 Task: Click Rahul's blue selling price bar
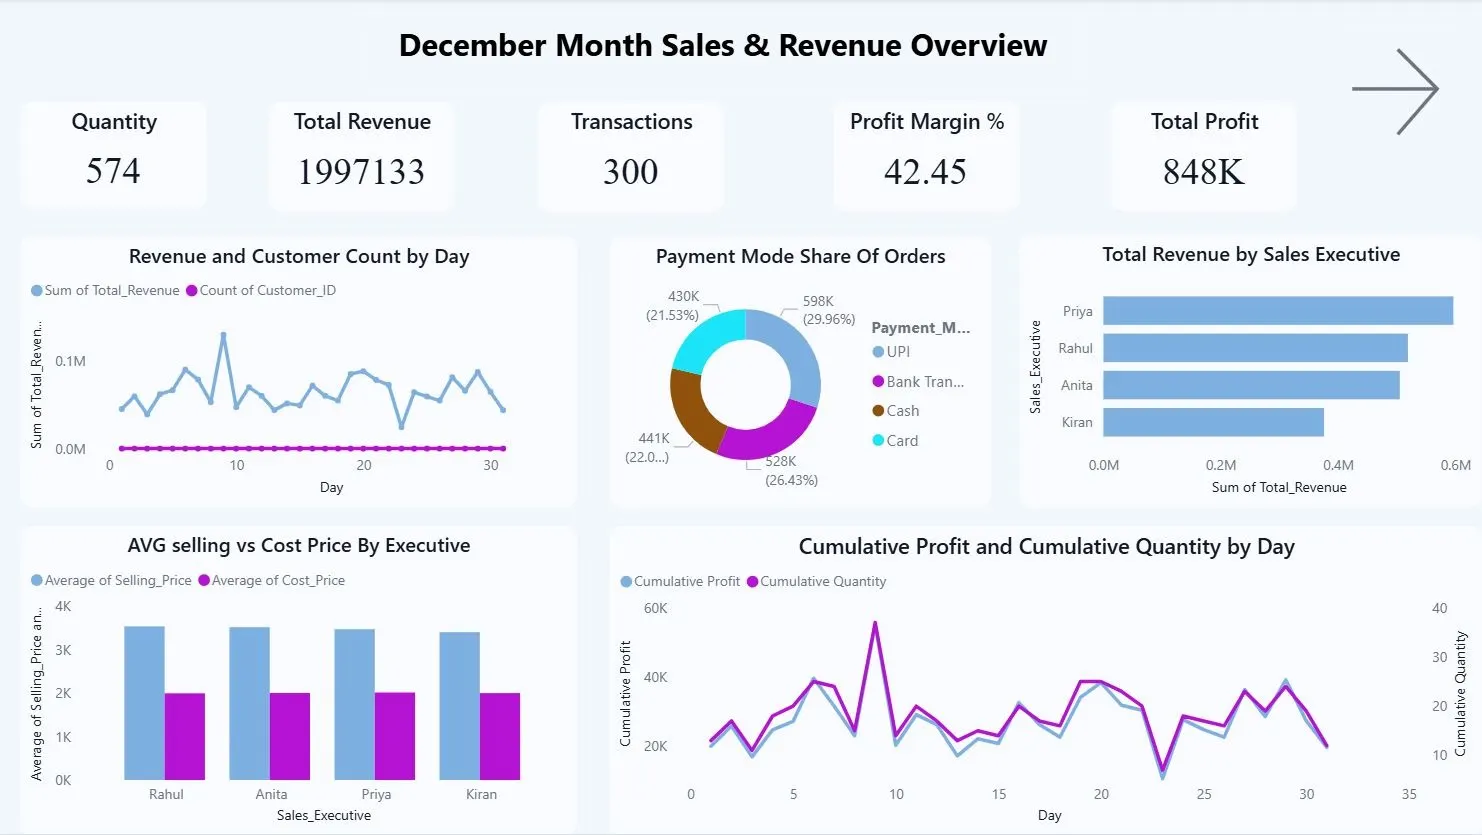click(144, 703)
